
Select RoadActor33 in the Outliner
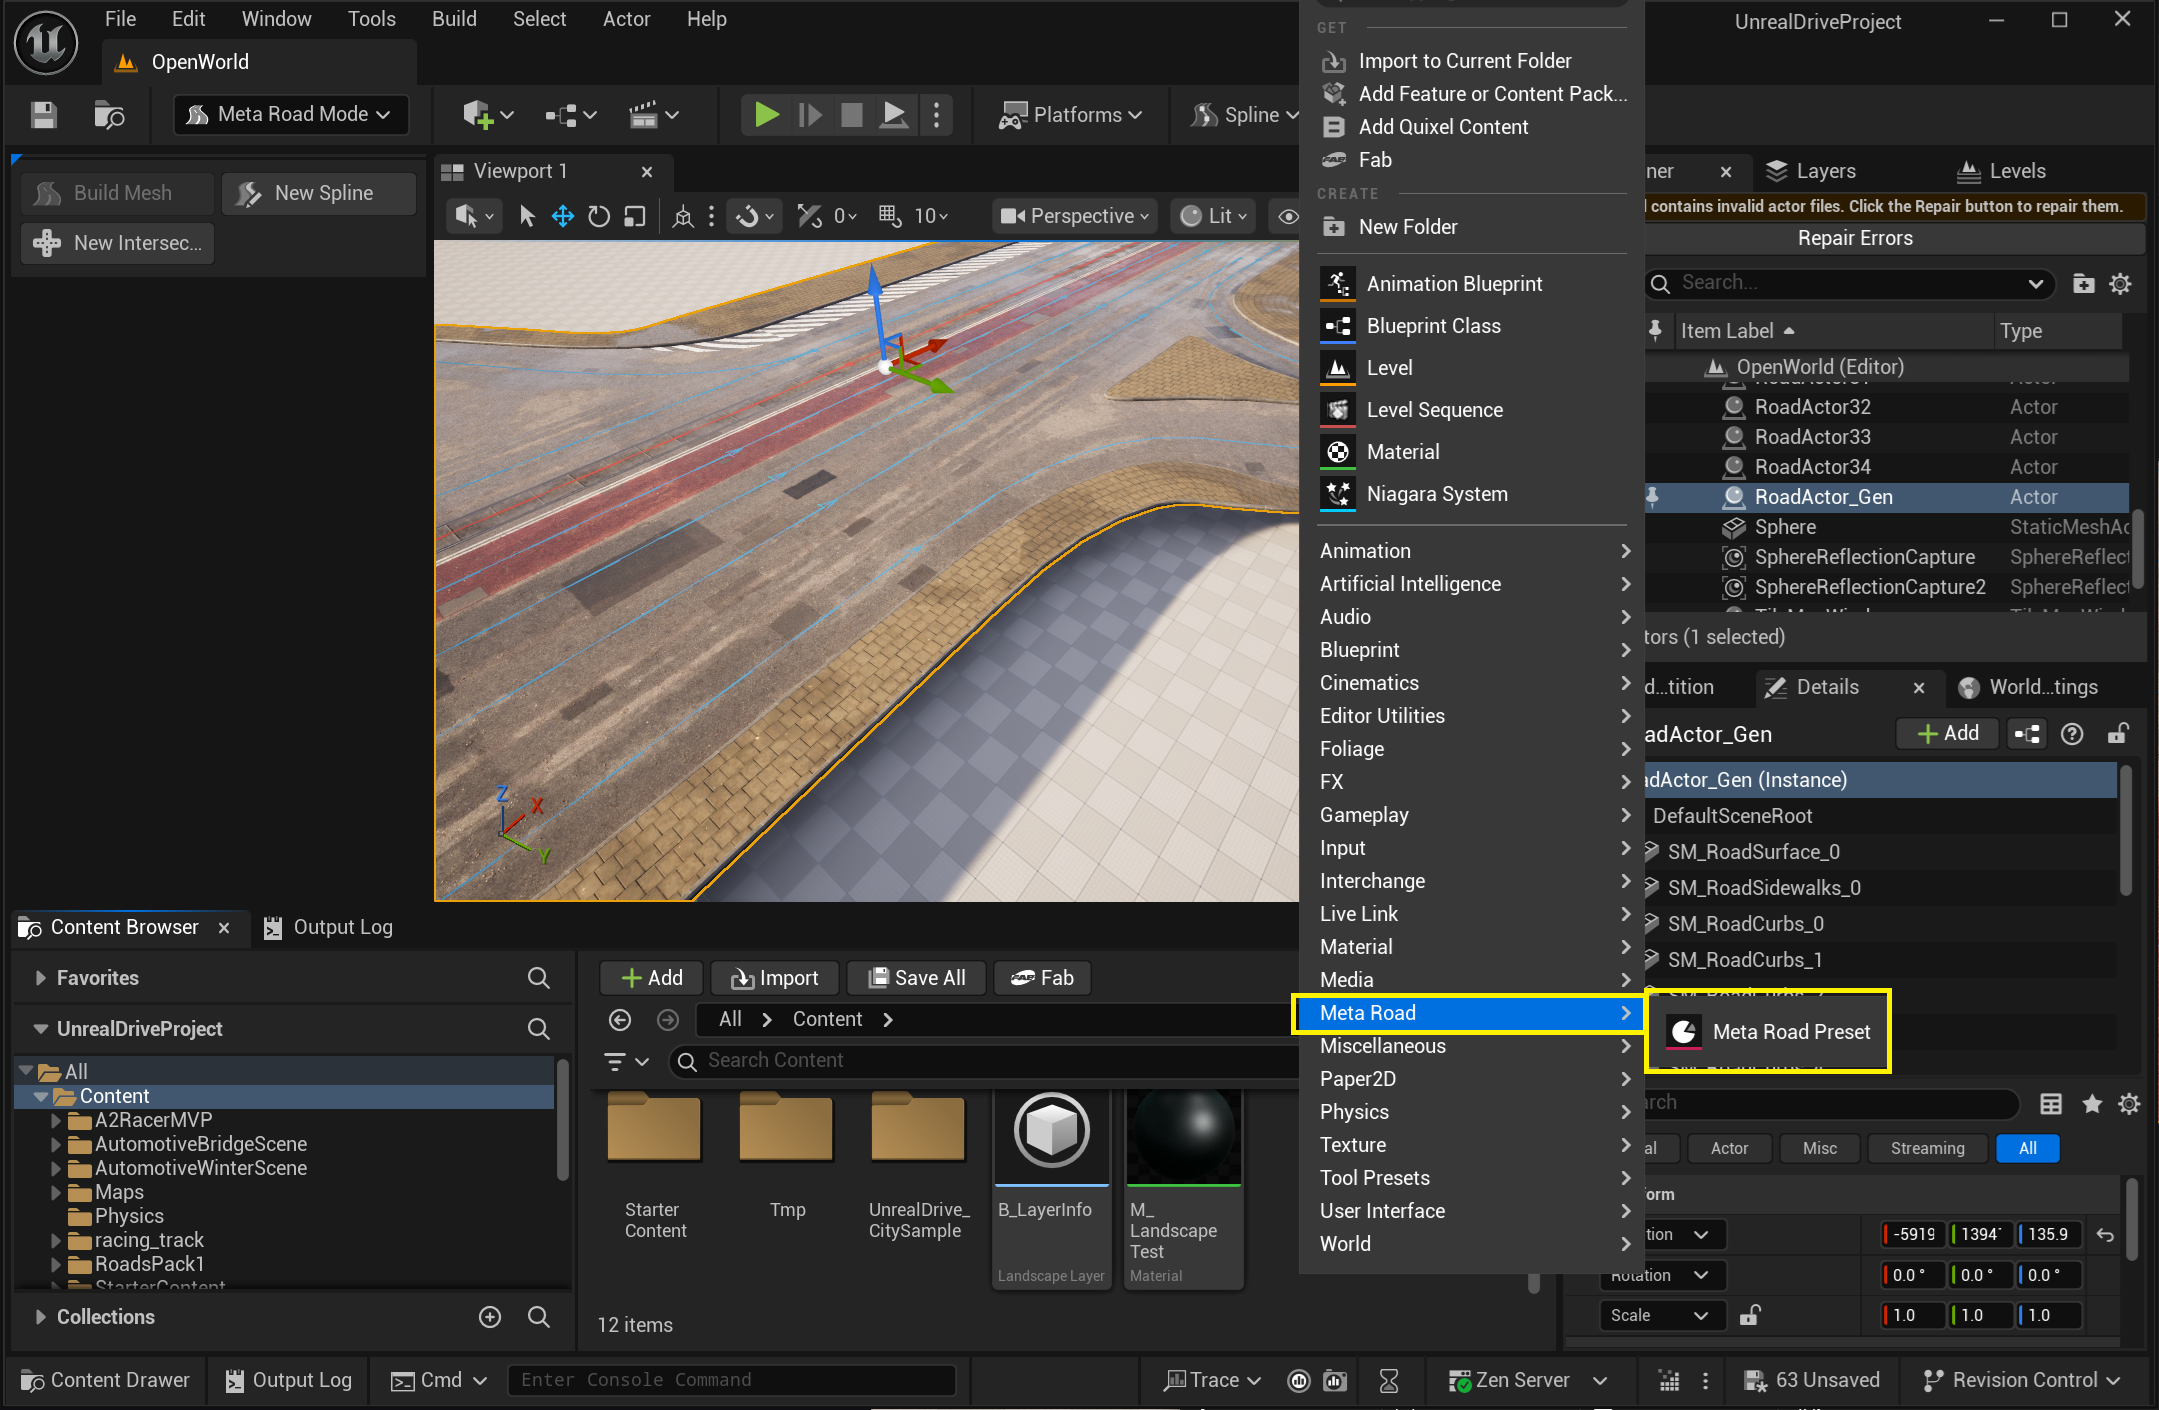click(x=1886, y=437)
